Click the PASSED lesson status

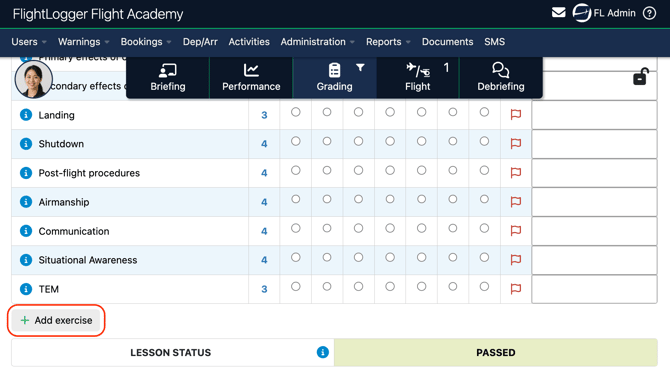point(496,353)
